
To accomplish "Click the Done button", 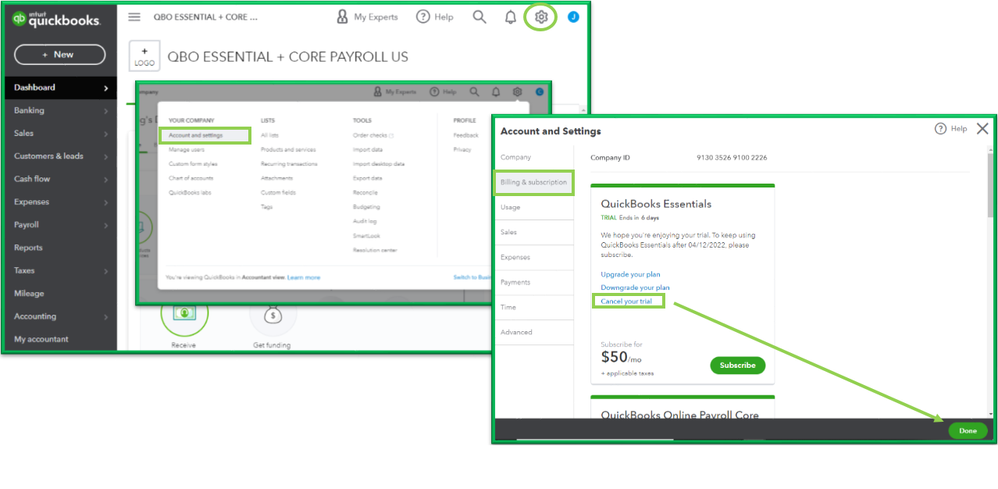I will click(967, 431).
